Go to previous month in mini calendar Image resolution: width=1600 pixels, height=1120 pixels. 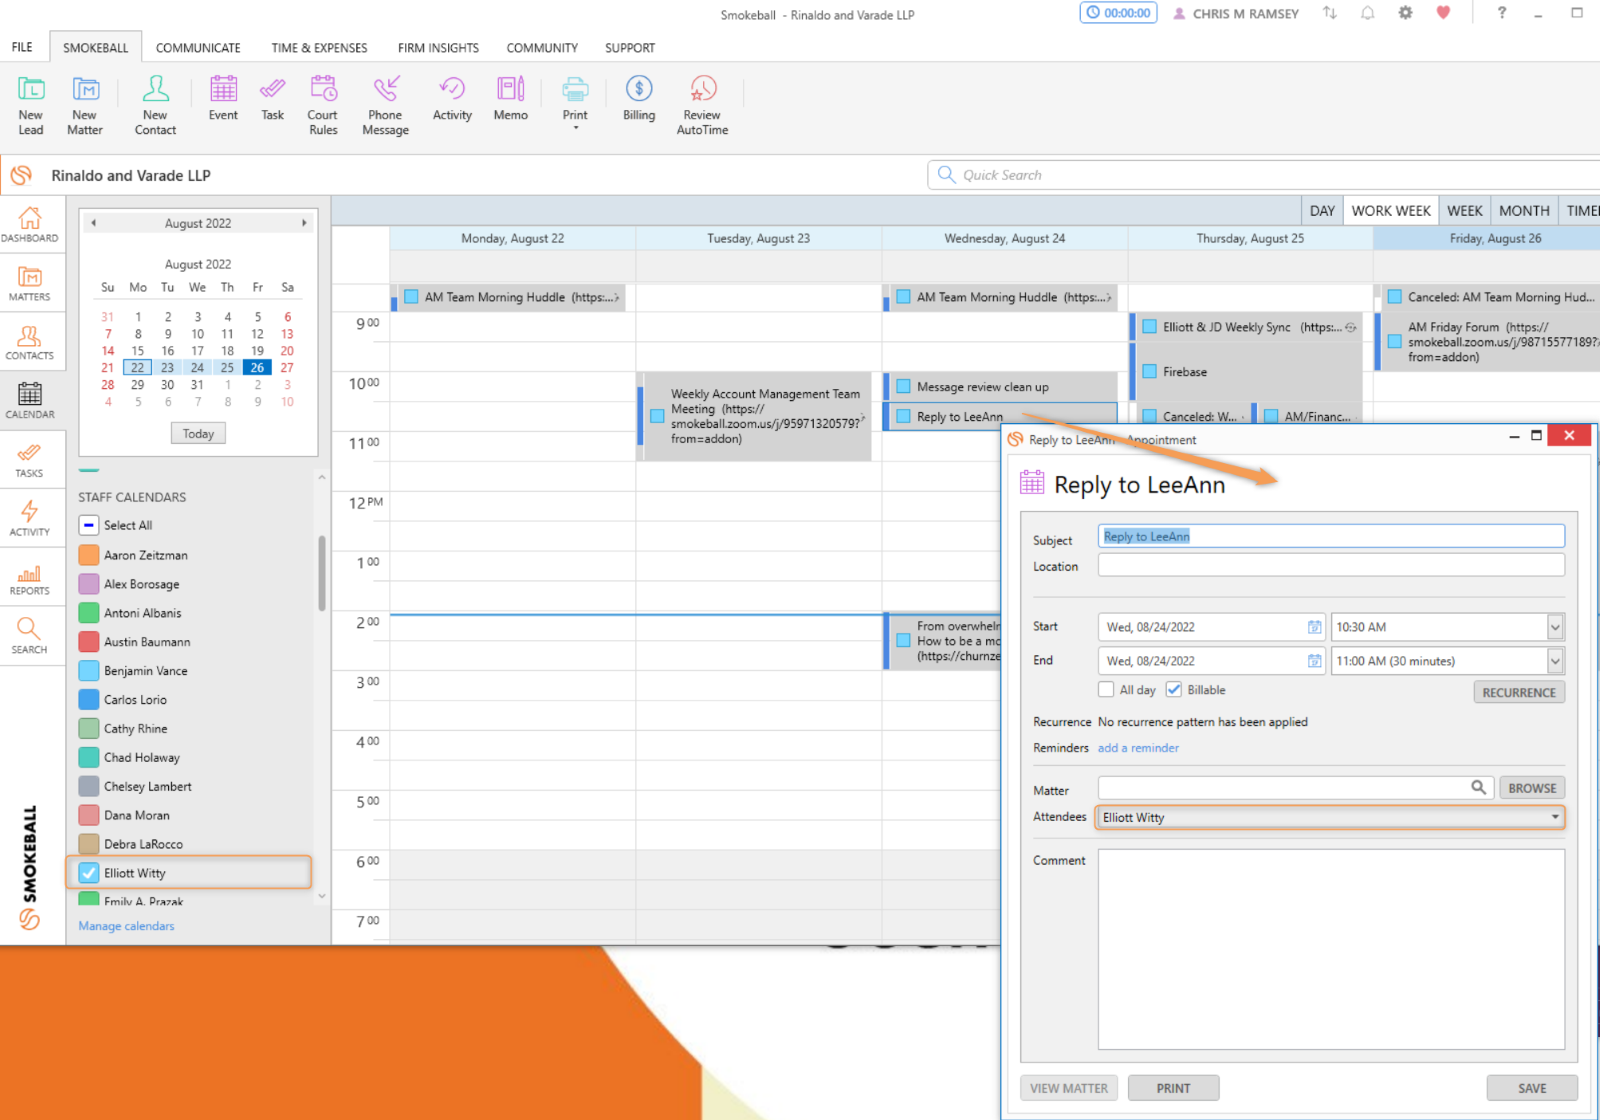tap(93, 223)
